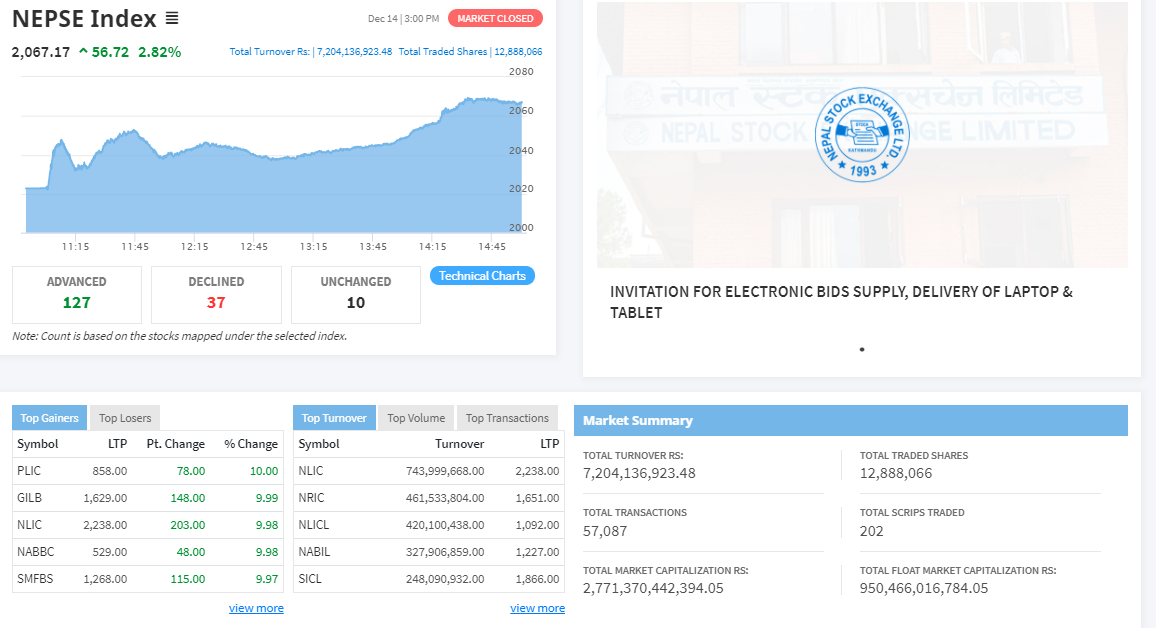This screenshot has height=628, width=1156.
Task: Switch to the Top Gainers tab
Action: [x=49, y=418]
